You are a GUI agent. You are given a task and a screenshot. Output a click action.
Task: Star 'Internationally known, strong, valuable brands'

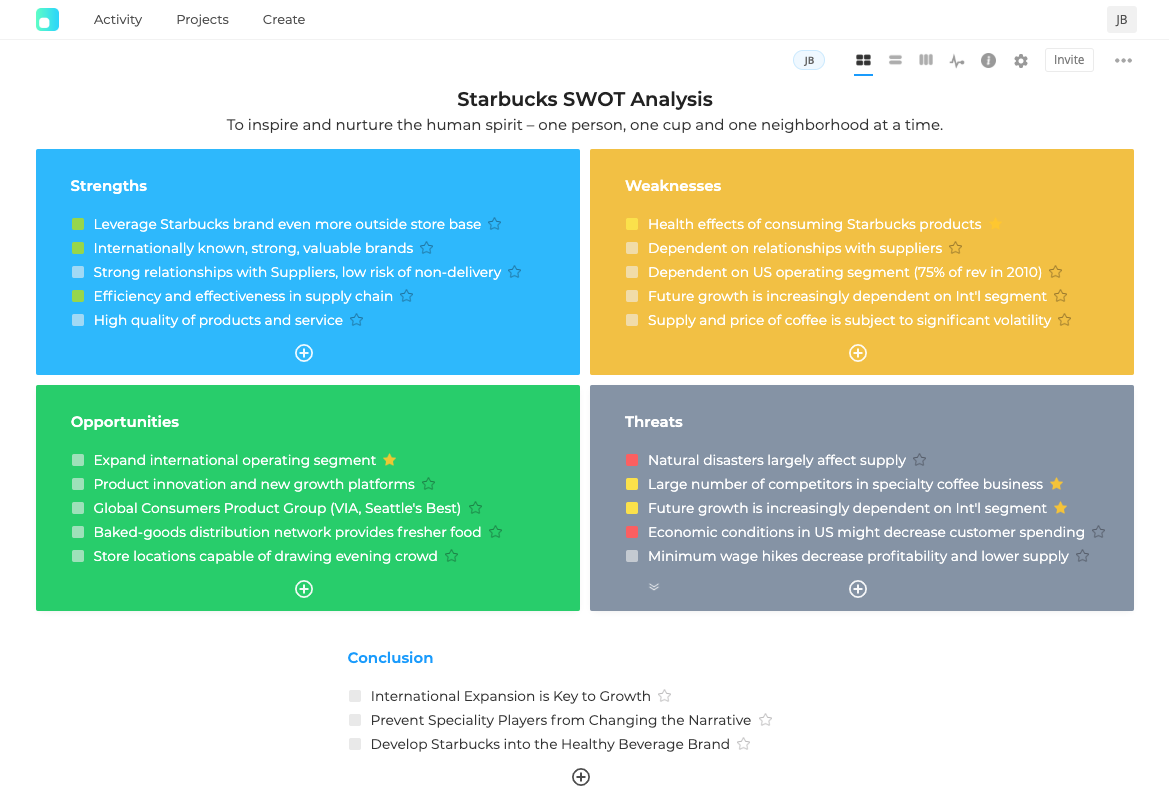pos(426,248)
